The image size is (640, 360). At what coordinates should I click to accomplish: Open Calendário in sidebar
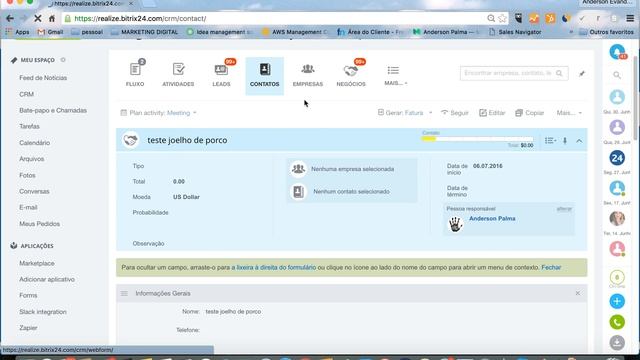tap(34, 143)
